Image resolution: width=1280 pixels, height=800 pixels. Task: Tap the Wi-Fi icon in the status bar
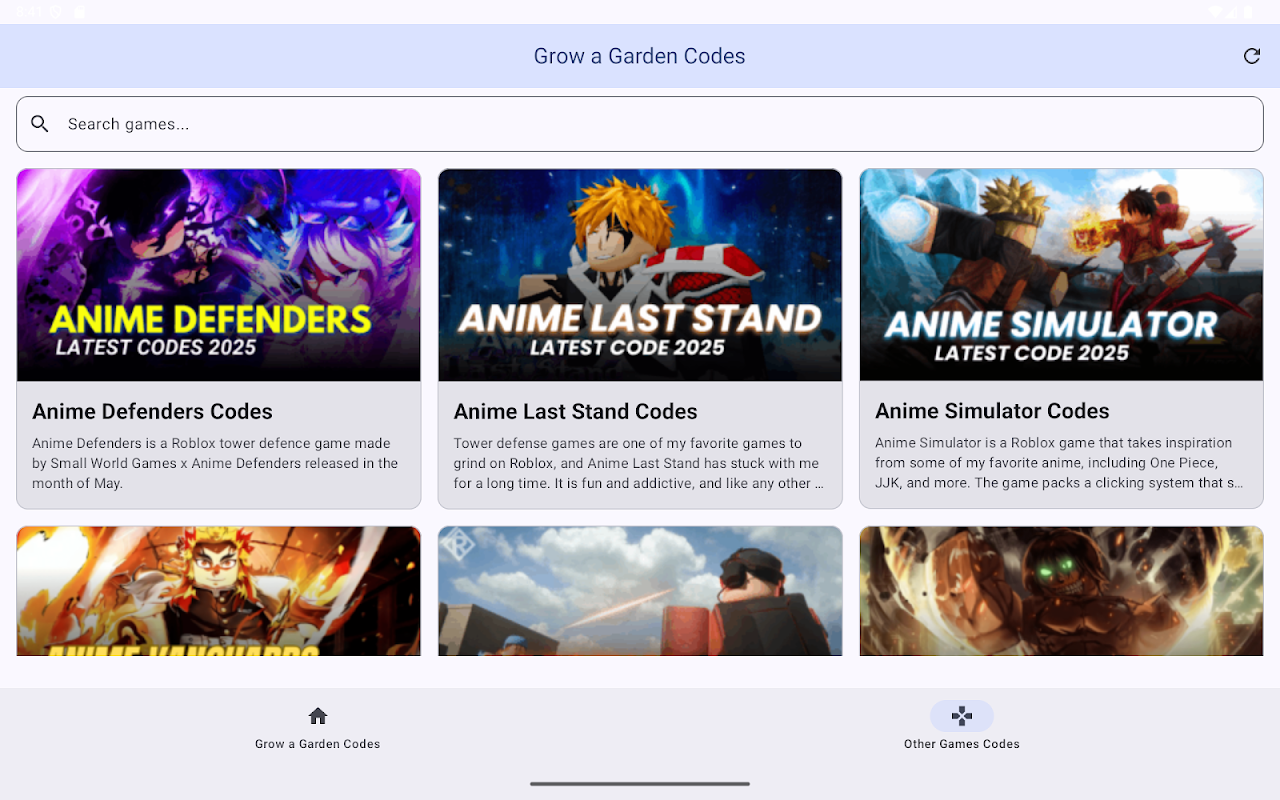tap(1217, 12)
